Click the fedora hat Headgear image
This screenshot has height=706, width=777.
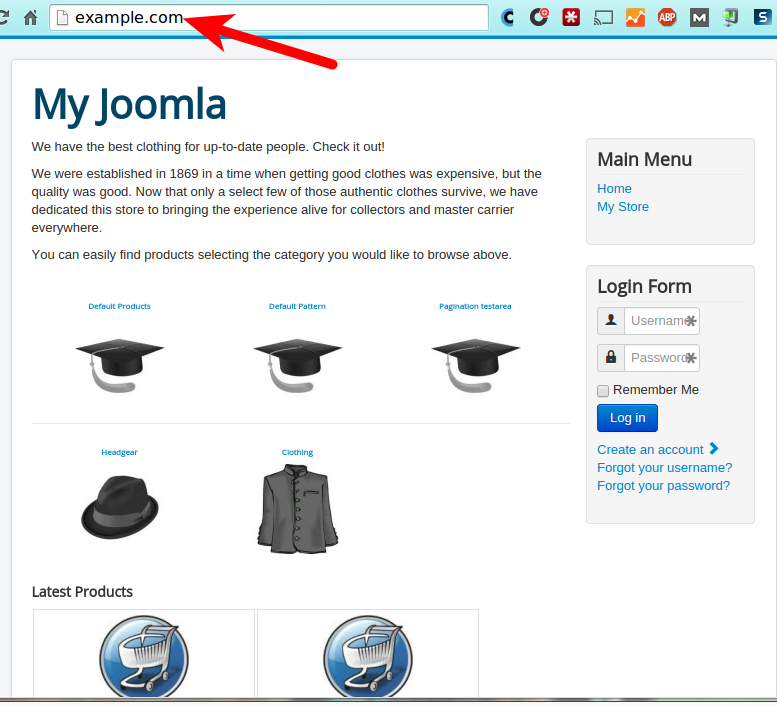tap(119, 507)
